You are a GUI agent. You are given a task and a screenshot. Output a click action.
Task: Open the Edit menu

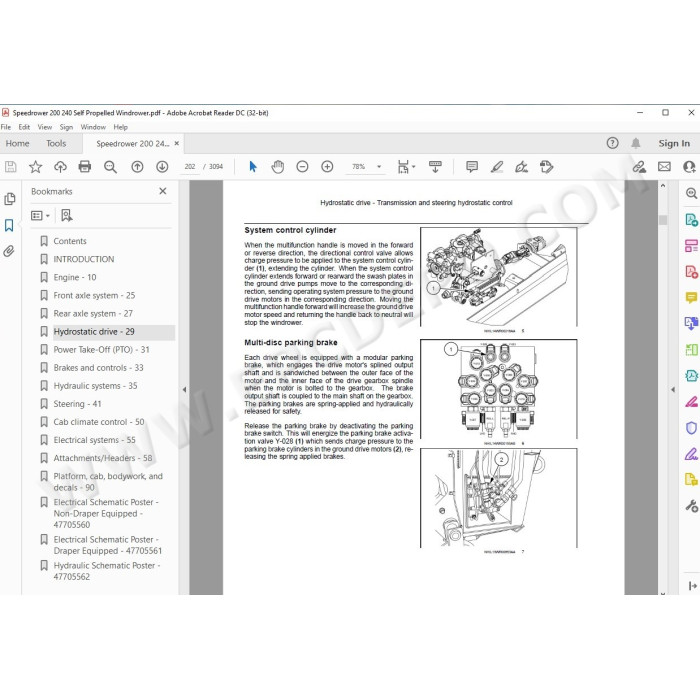[24, 127]
